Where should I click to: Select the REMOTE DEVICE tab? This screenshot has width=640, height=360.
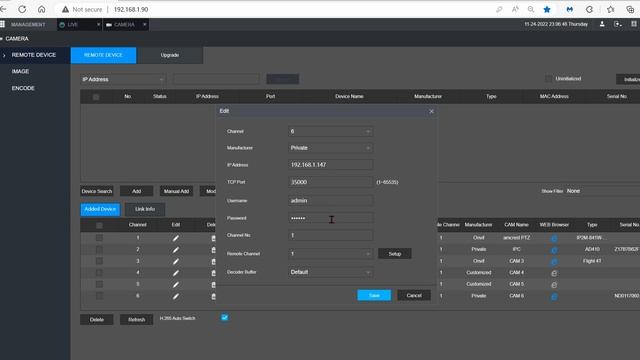pos(103,55)
